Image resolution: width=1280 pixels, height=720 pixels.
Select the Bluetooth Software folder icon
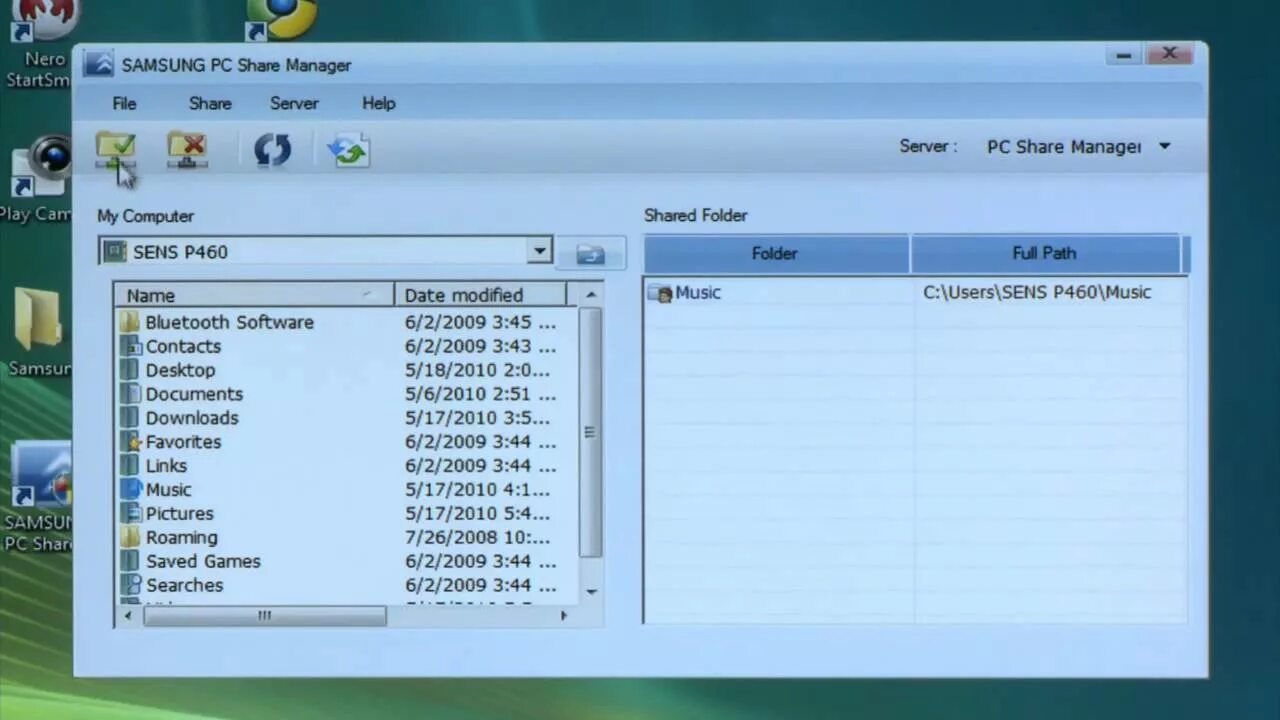130,322
